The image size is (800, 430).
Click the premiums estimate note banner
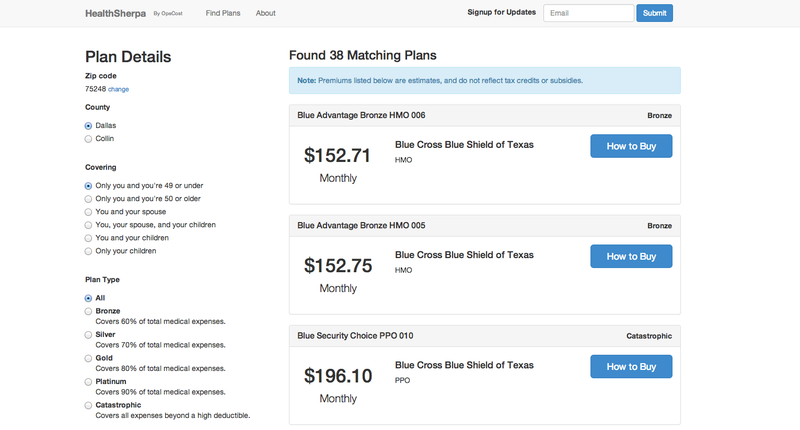[485, 81]
